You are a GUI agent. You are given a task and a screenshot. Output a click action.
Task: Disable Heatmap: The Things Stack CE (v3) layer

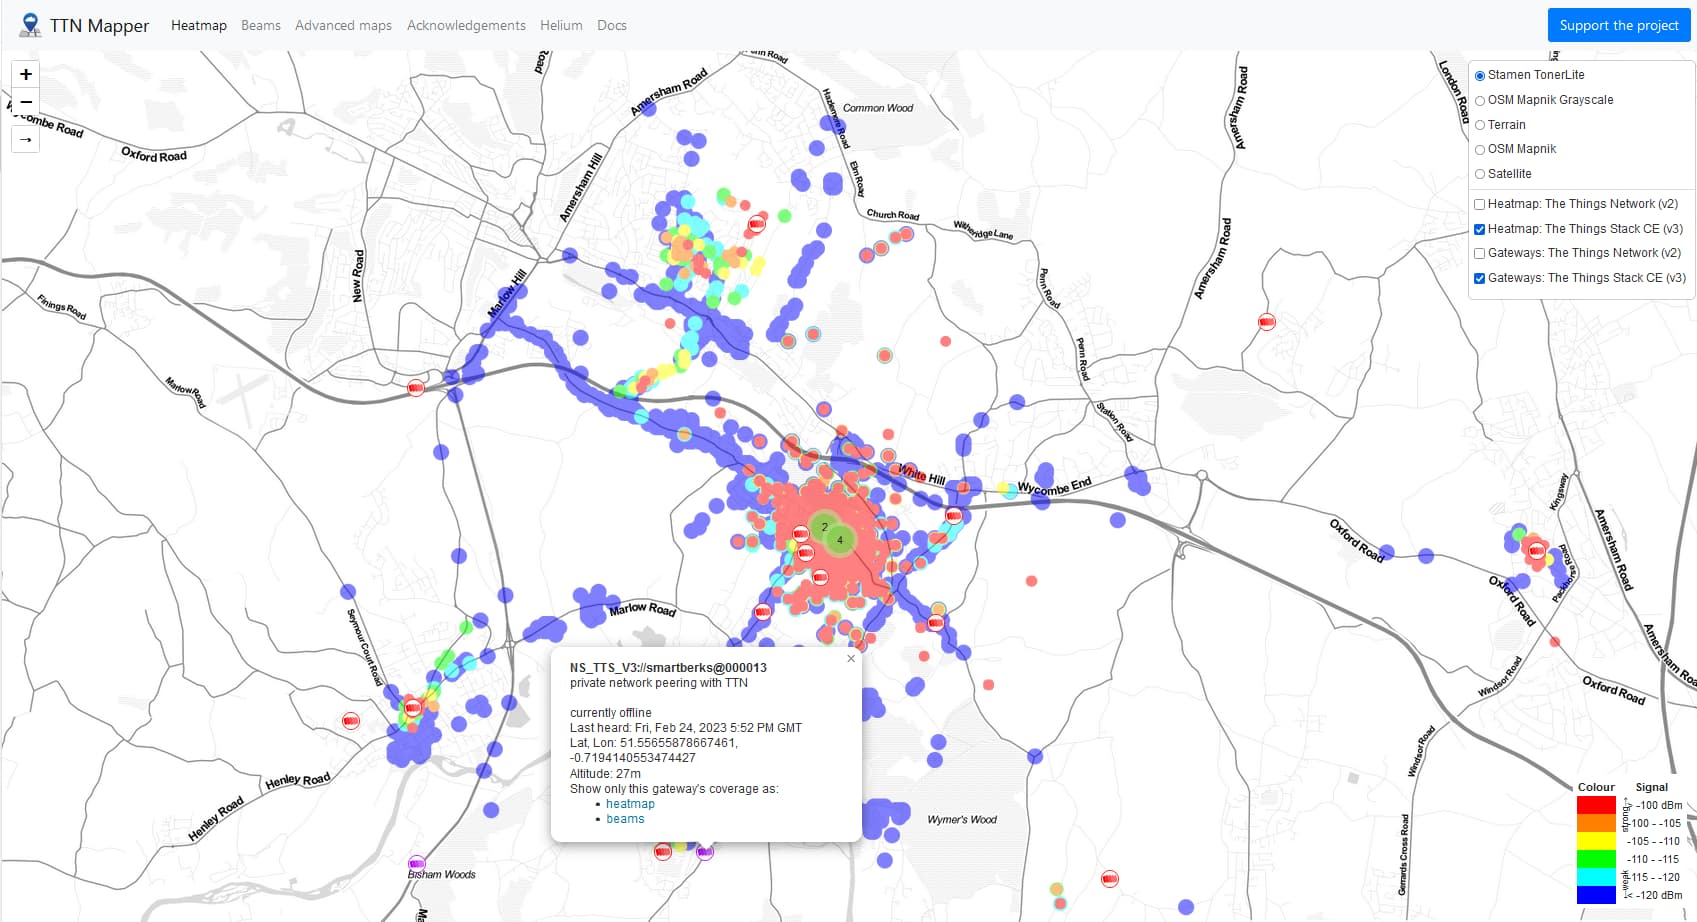[x=1480, y=229]
